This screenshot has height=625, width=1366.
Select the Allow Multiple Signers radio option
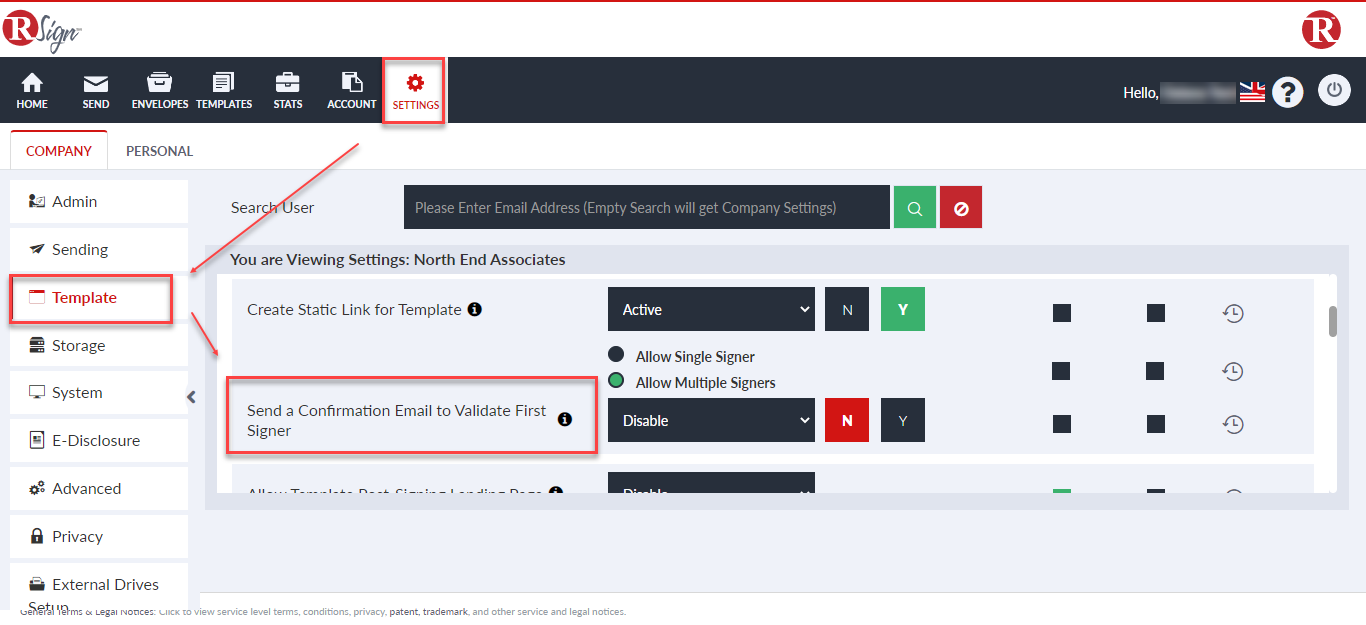pos(616,381)
